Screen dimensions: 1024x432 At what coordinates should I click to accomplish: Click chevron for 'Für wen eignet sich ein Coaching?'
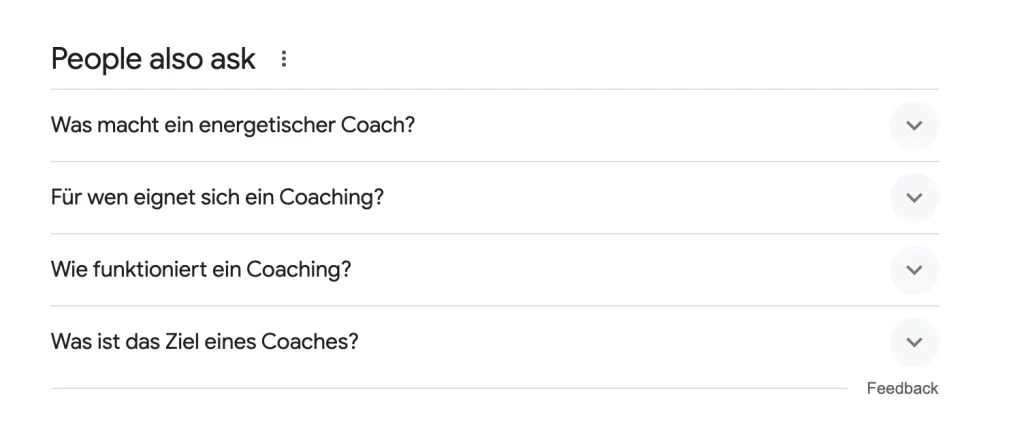pyautogui.click(x=913, y=198)
